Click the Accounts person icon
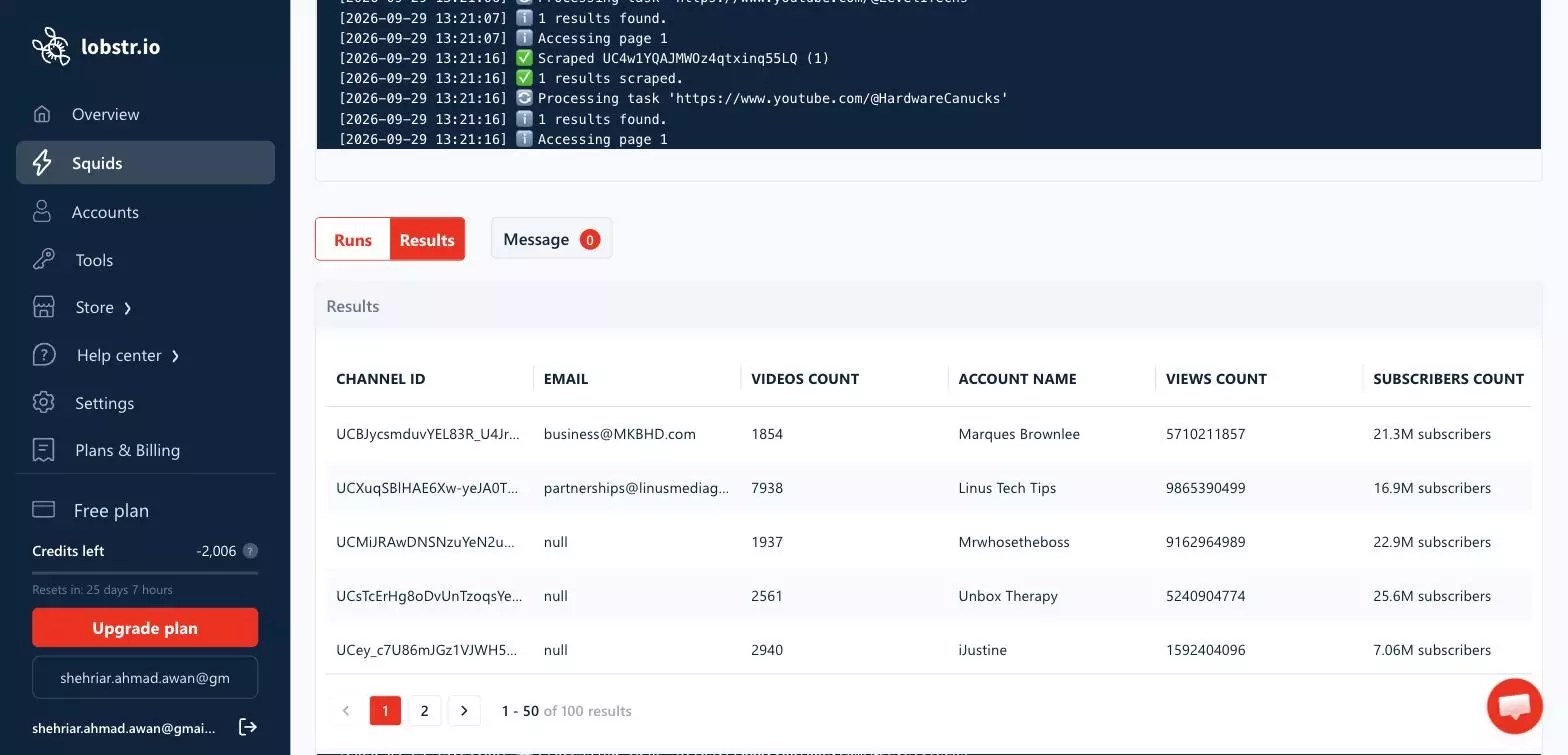The width and height of the screenshot is (1568, 755). (x=42, y=212)
